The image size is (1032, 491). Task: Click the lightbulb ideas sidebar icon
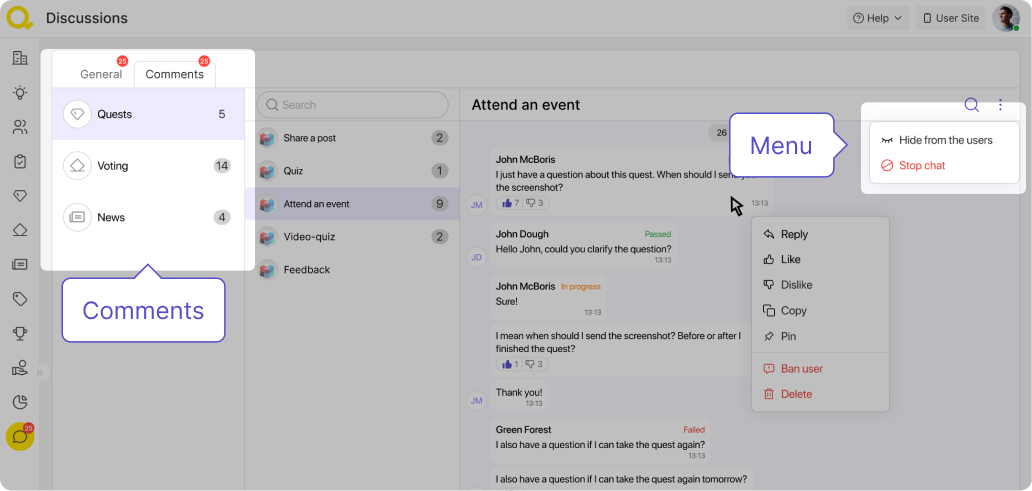click(19, 92)
